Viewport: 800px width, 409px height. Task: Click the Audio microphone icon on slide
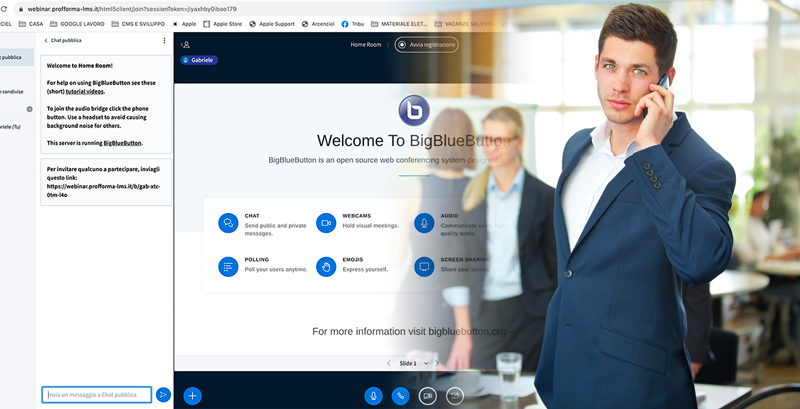point(424,223)
